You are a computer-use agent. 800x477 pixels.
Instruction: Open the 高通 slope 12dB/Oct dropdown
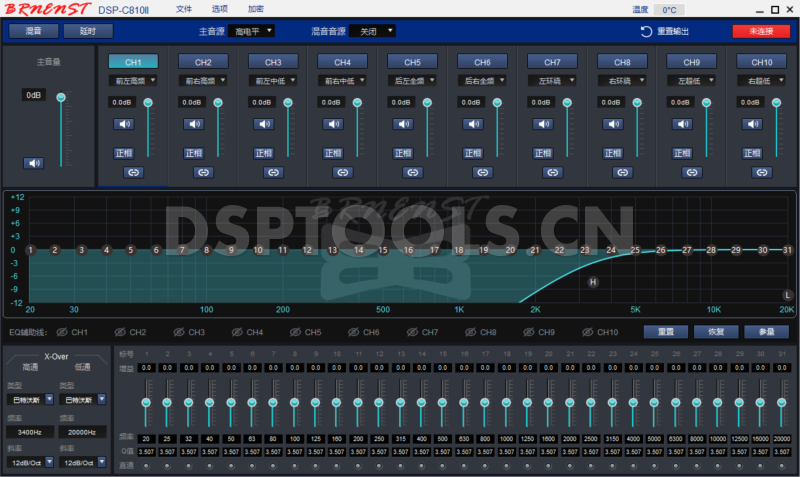pos(30,462)
